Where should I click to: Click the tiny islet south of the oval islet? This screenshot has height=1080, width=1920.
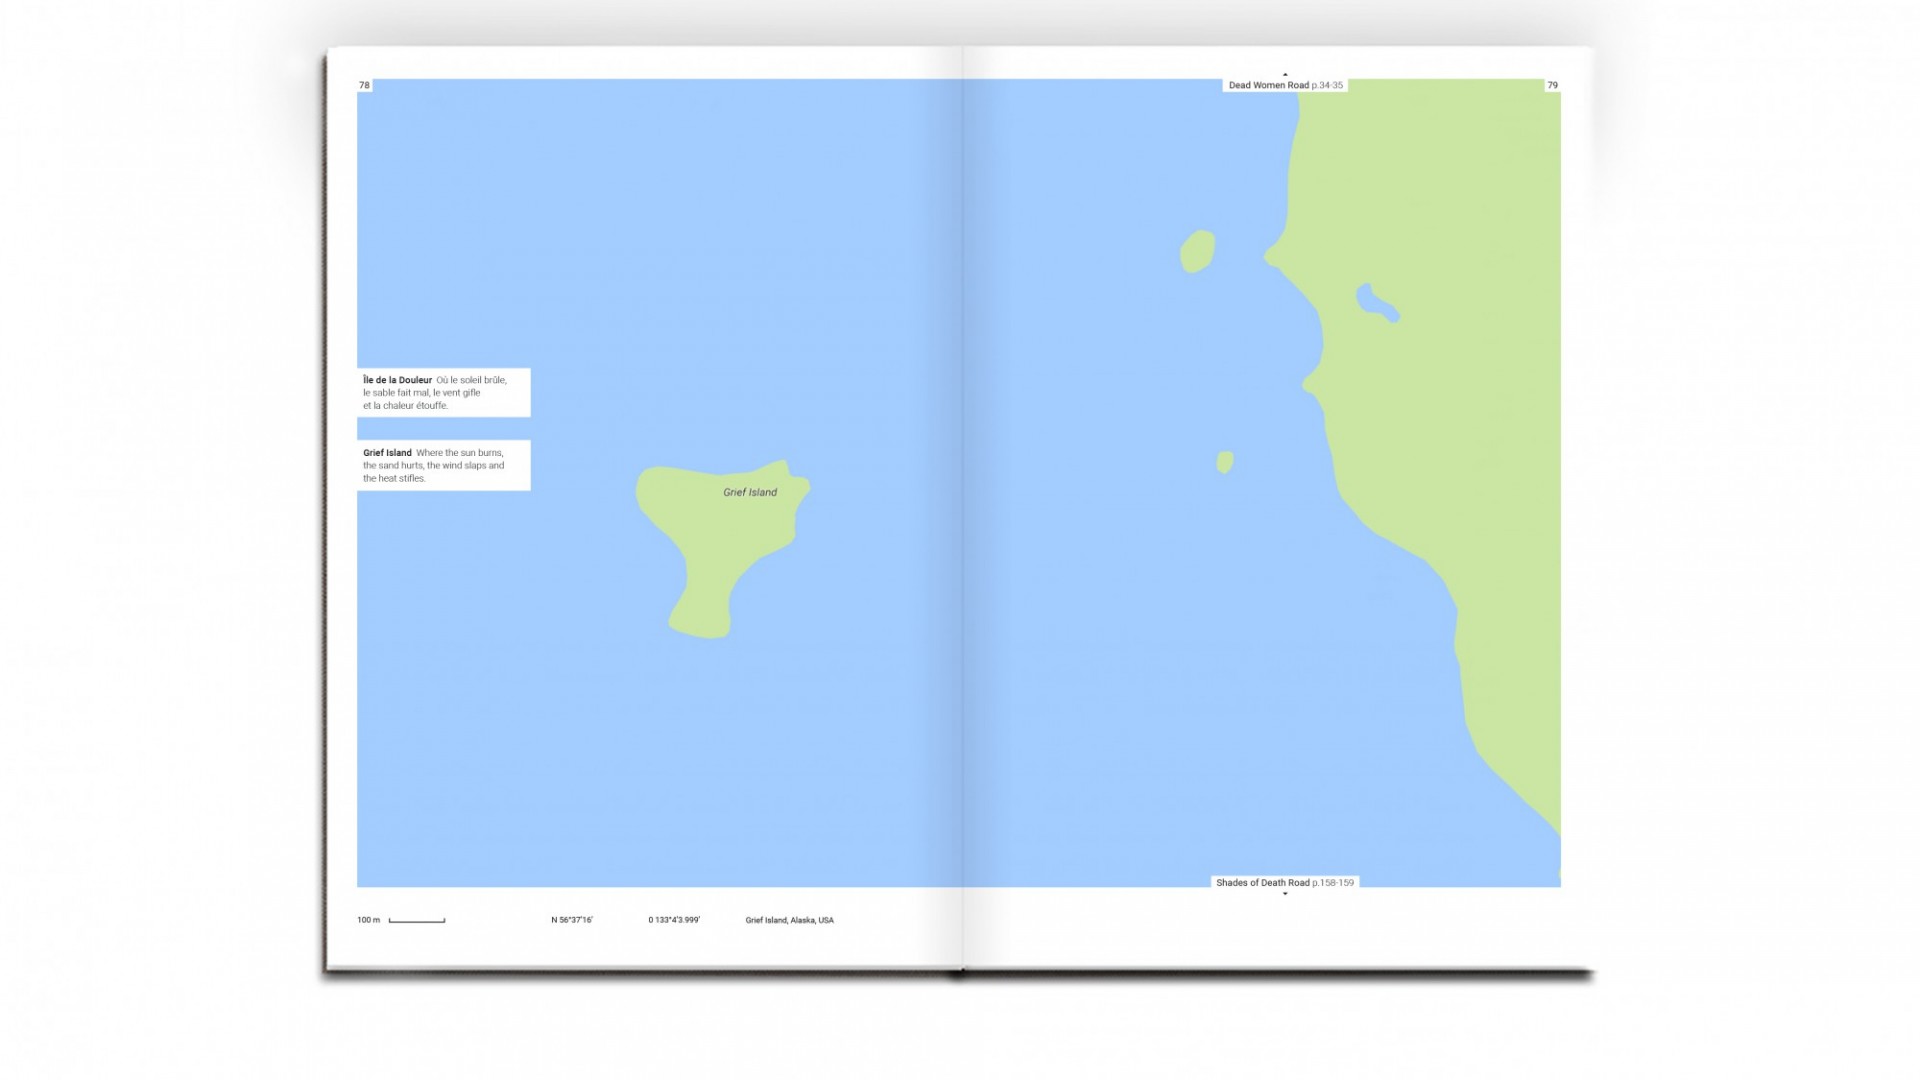(x=1224, y=461)
